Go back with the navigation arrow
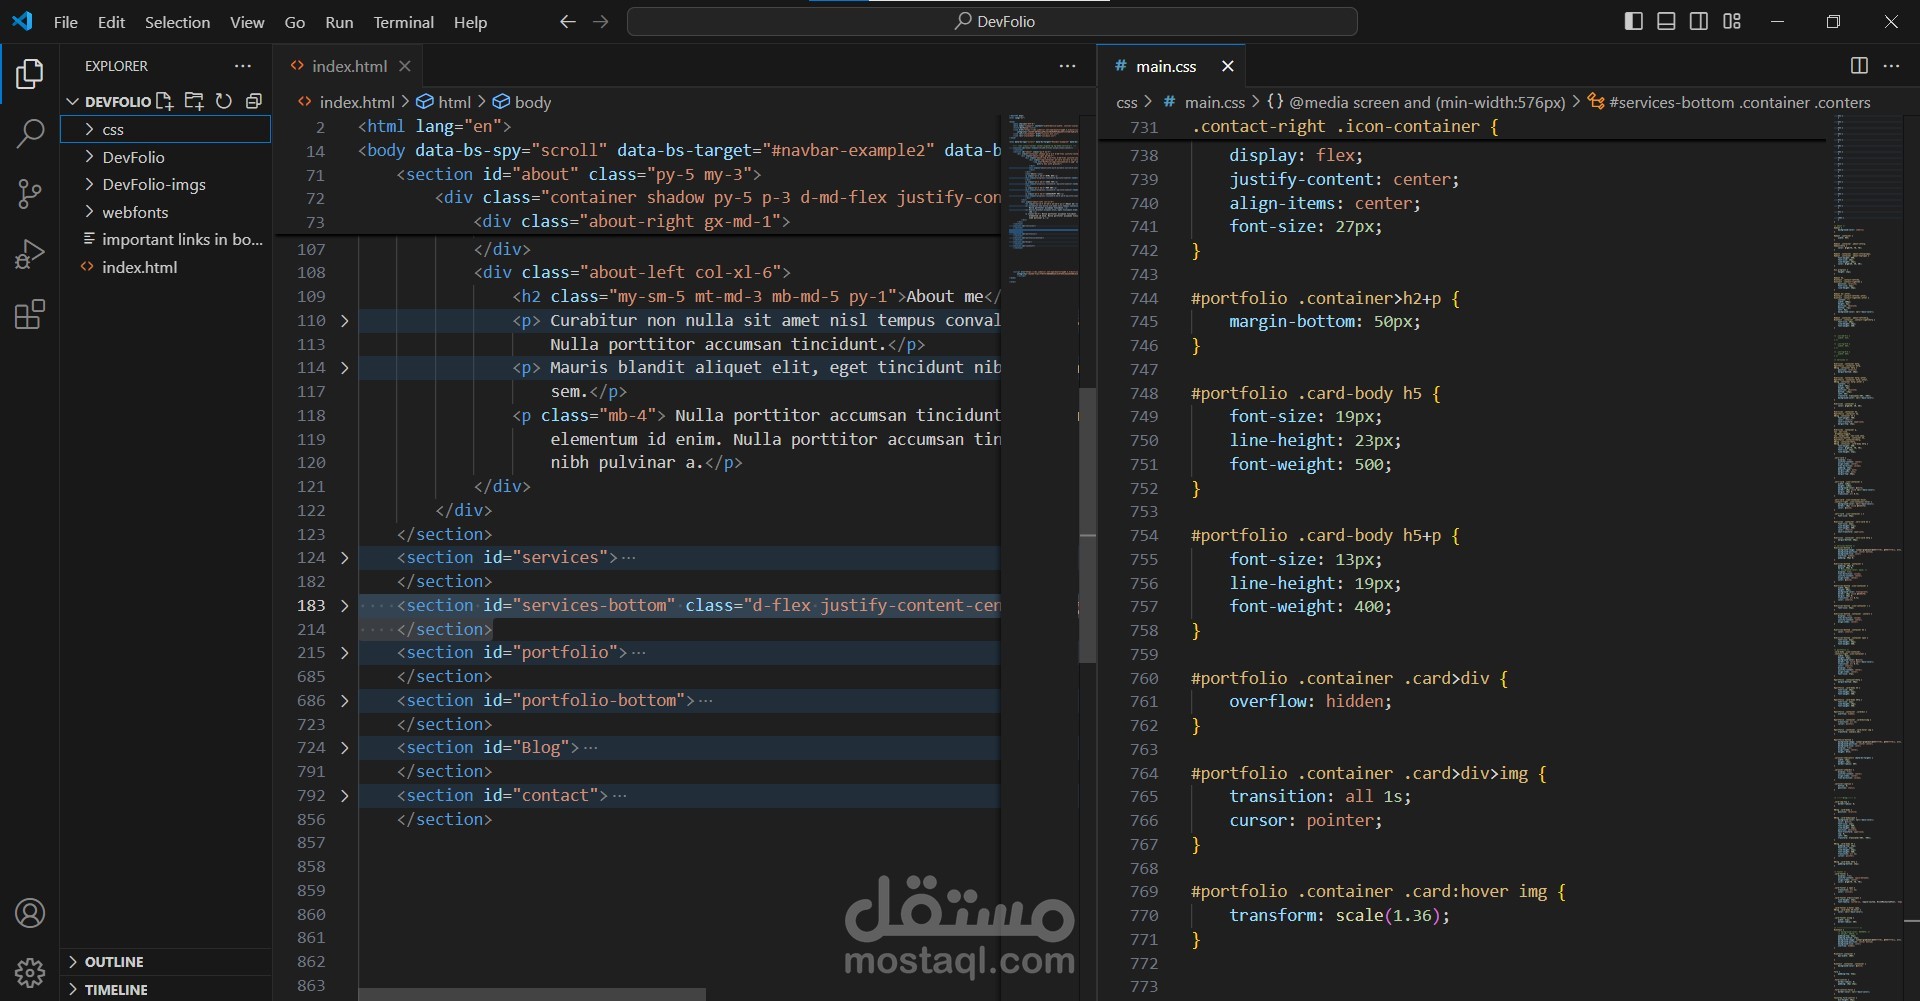Screen dimensions: 1920x1001 point(568,21)
